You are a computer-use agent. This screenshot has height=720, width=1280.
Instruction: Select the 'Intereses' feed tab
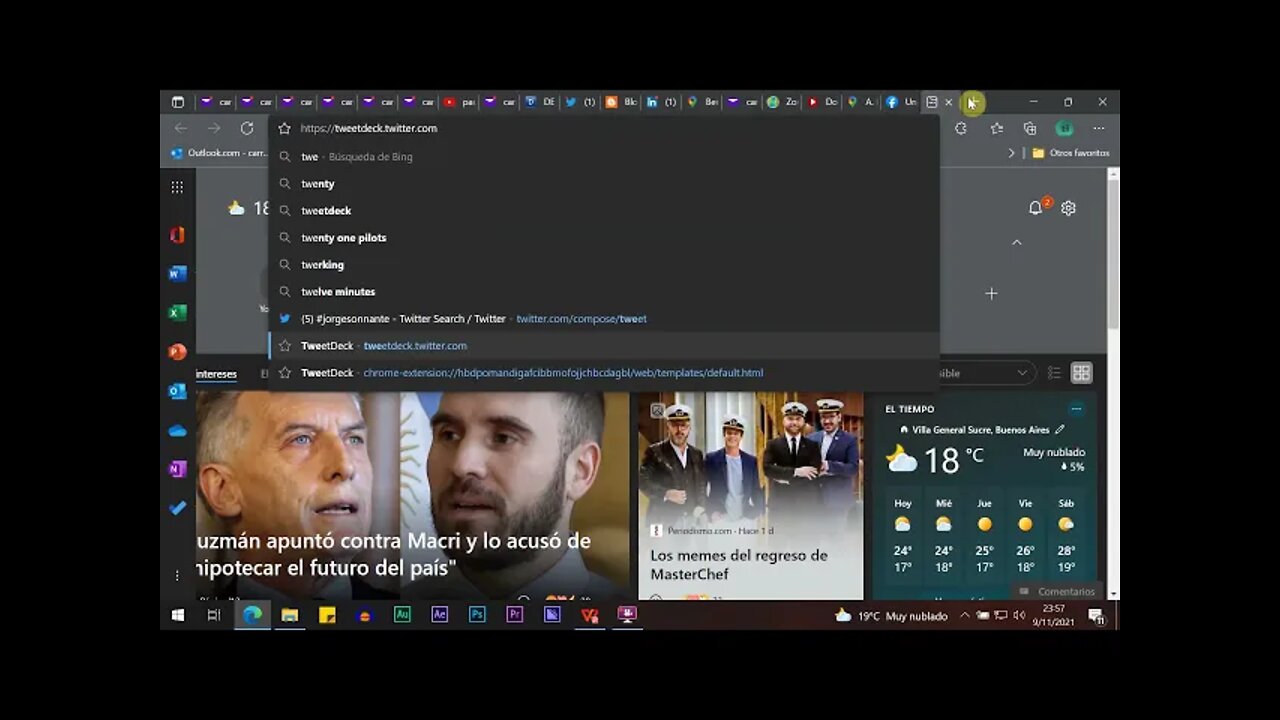(x=216, y=374)
